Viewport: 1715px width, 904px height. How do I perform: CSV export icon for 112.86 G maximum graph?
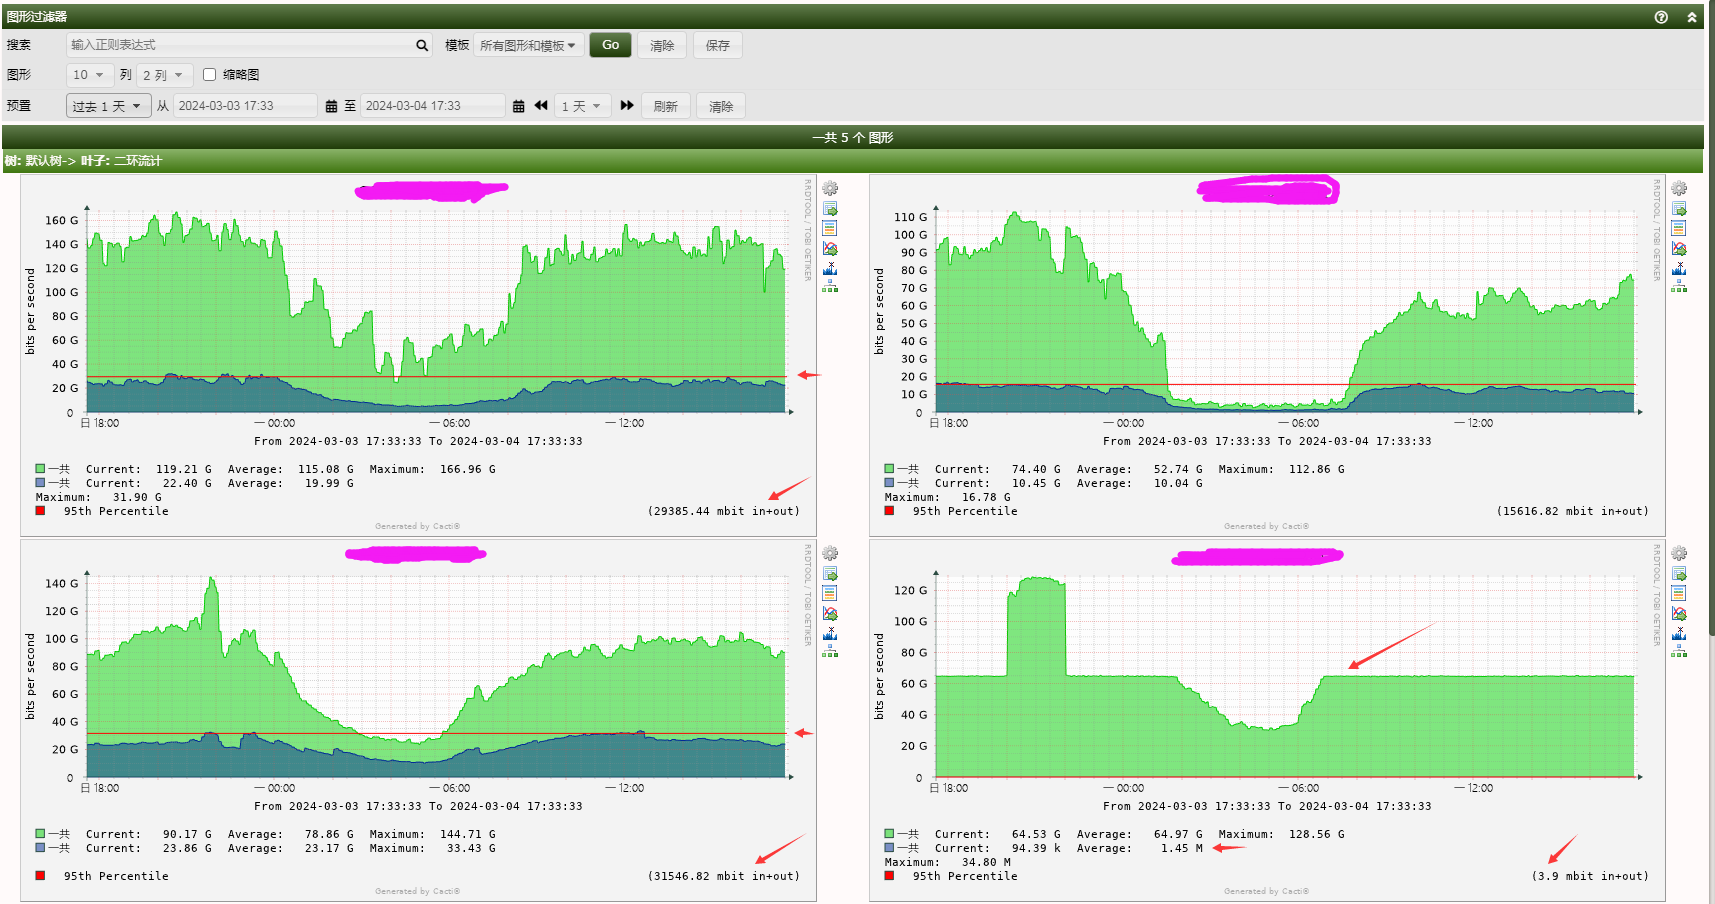point(1679,208)
